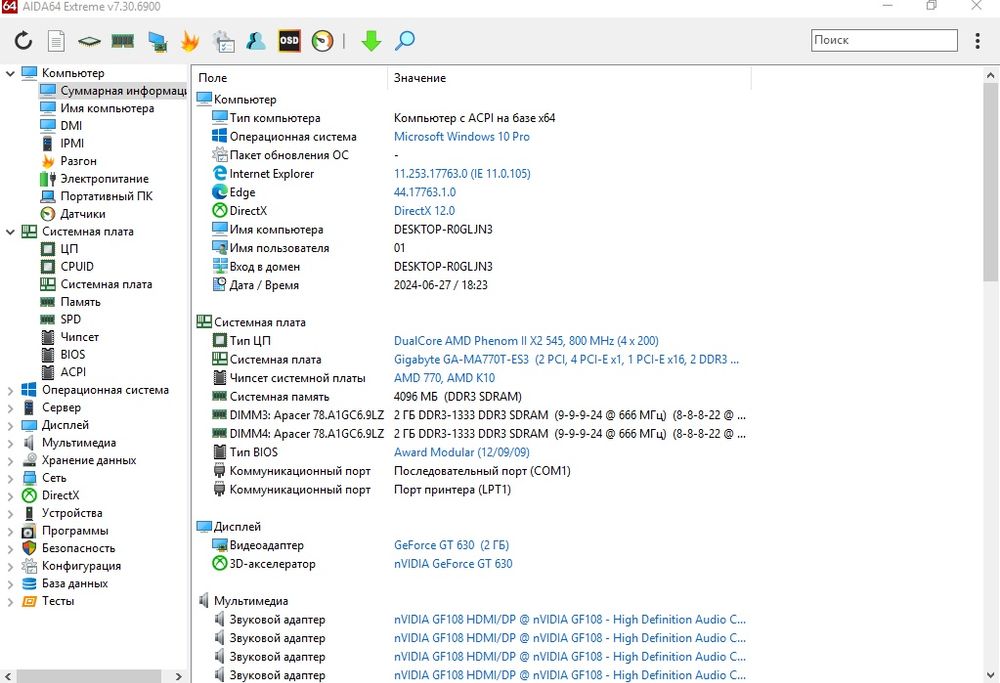Select Память tree item

(x=80, y=302)
